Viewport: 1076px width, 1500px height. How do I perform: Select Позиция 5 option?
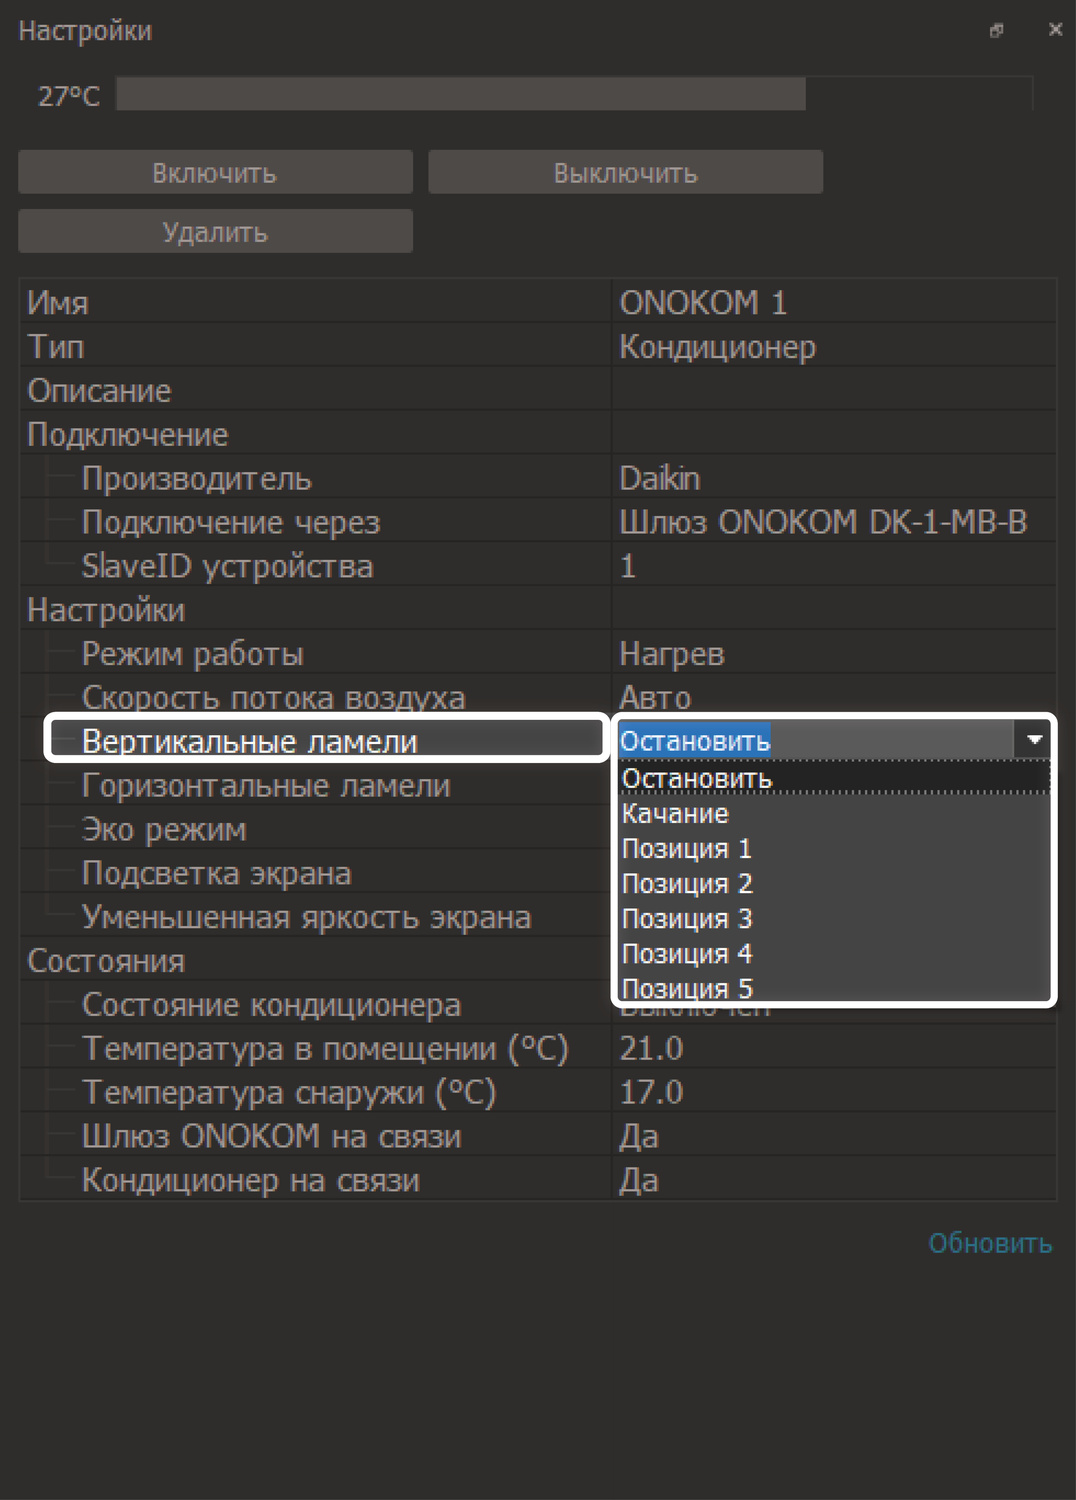[x=686, y=988]
